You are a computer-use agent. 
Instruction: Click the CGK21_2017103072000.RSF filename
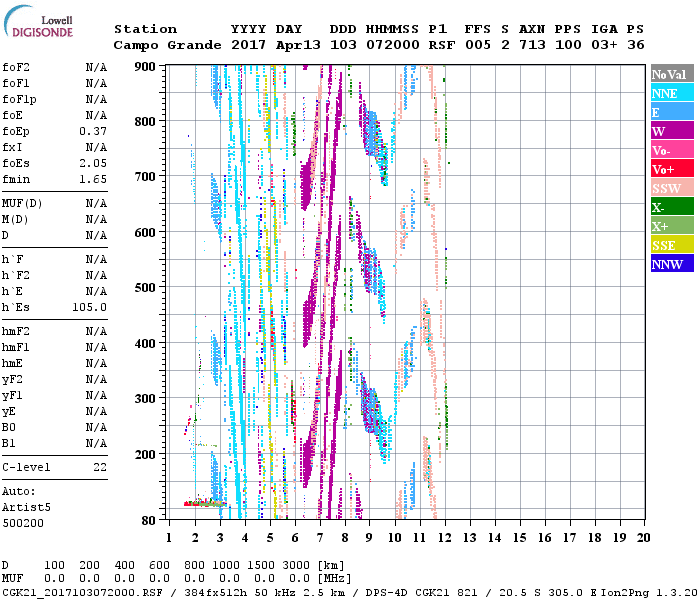point(82,593)
